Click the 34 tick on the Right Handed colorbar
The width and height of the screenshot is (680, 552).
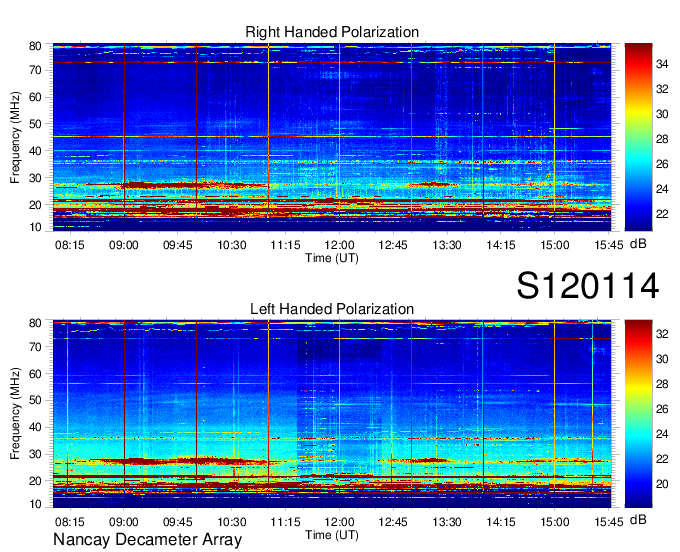[662, 65]
